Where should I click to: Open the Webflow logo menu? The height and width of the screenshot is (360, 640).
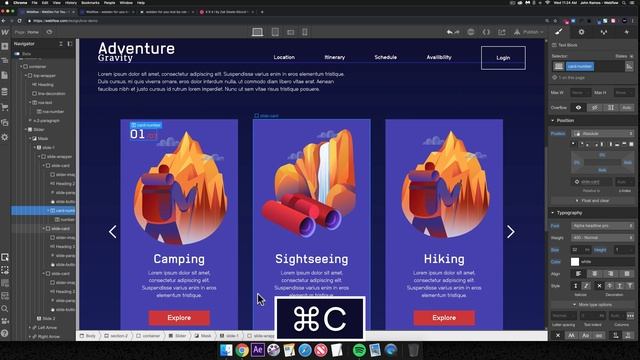(x=5, y=32)
